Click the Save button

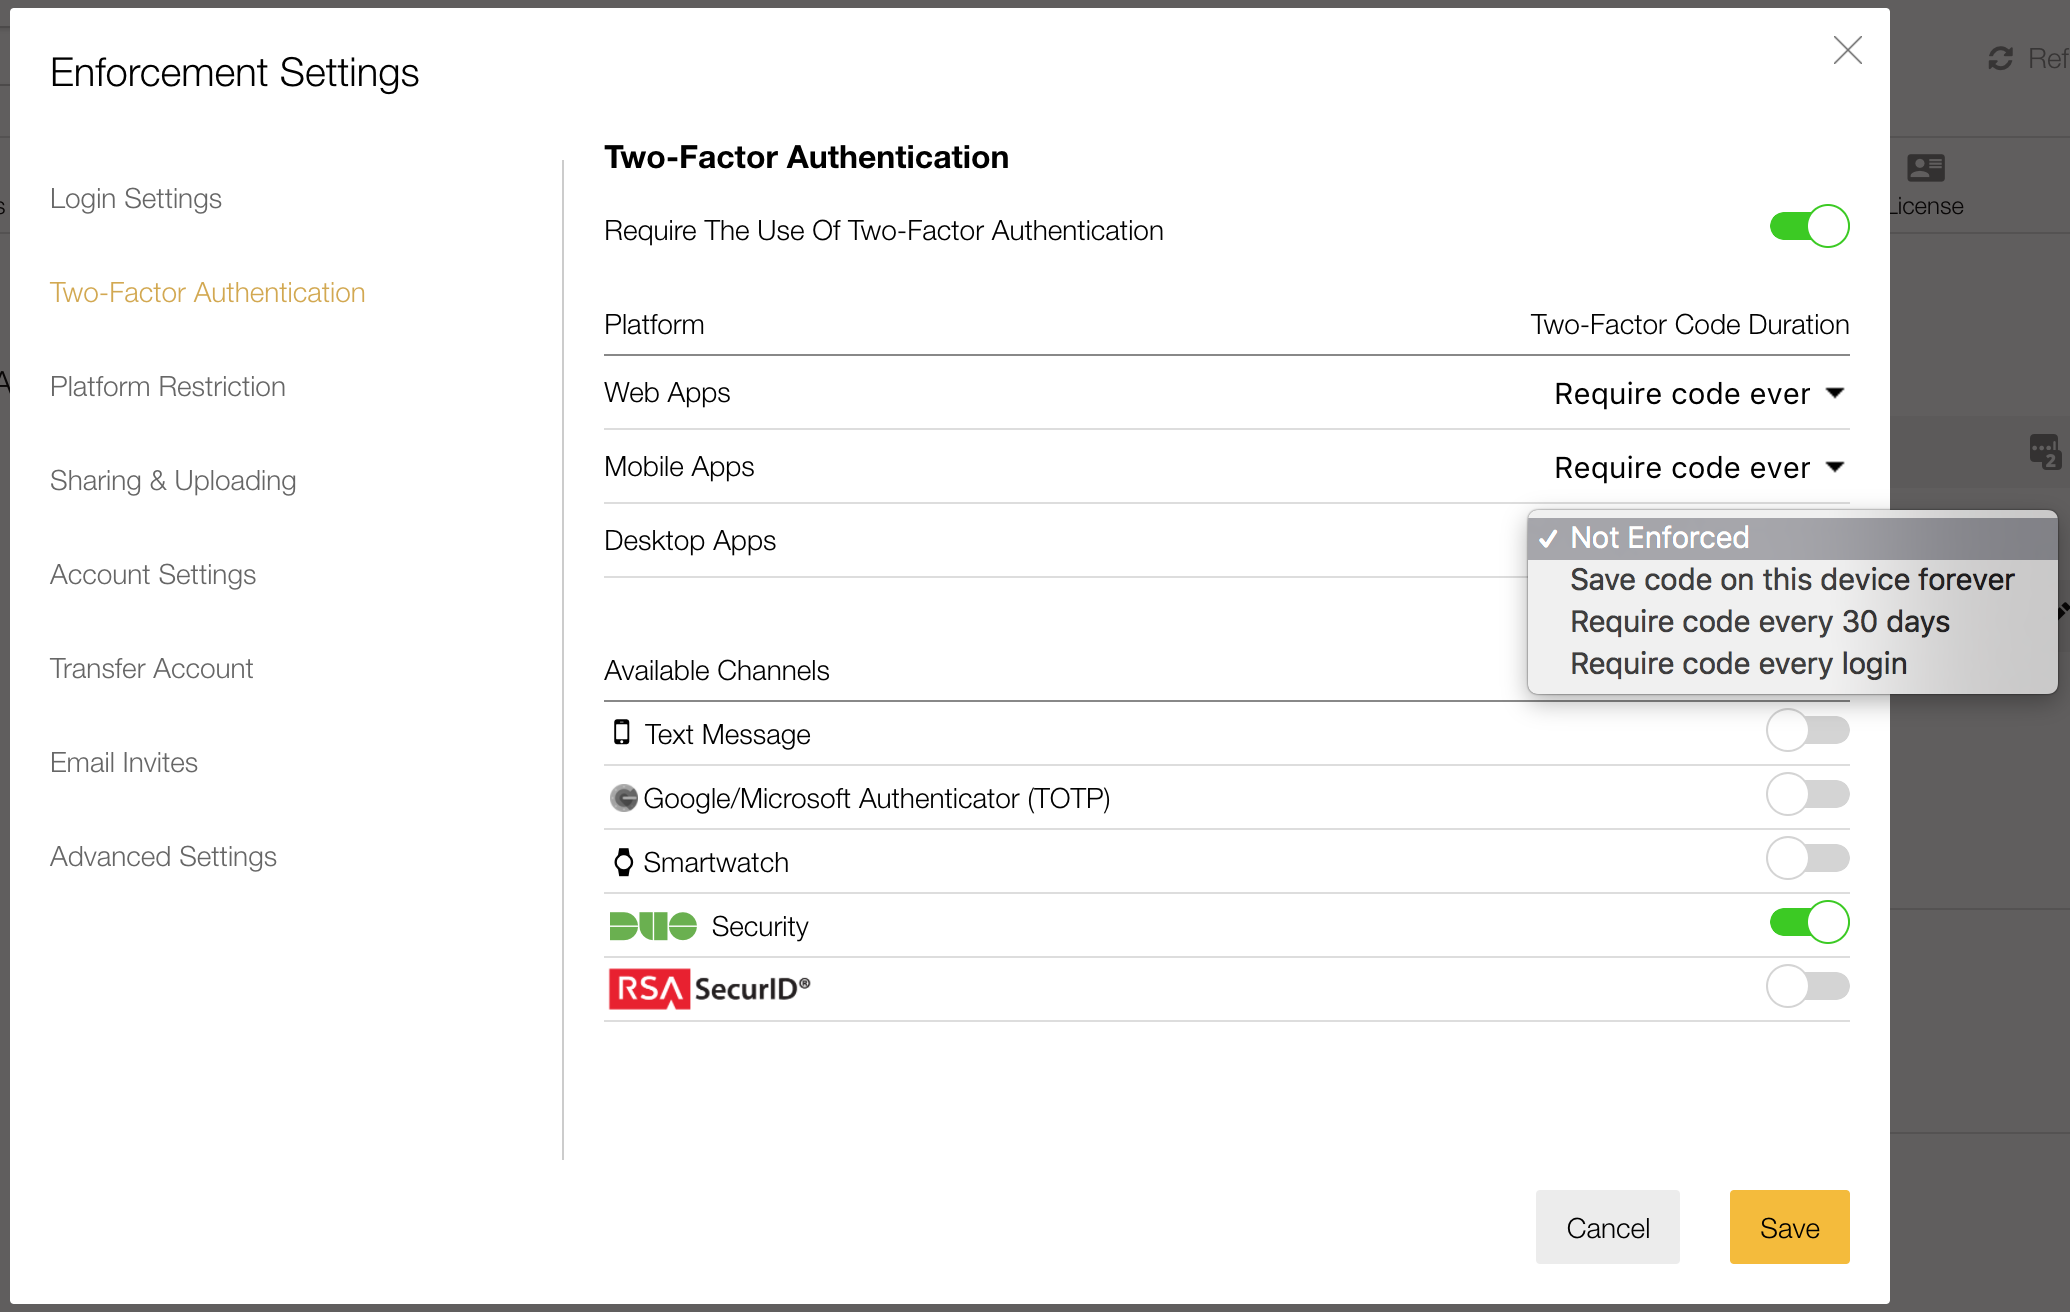(1789, 1227)
